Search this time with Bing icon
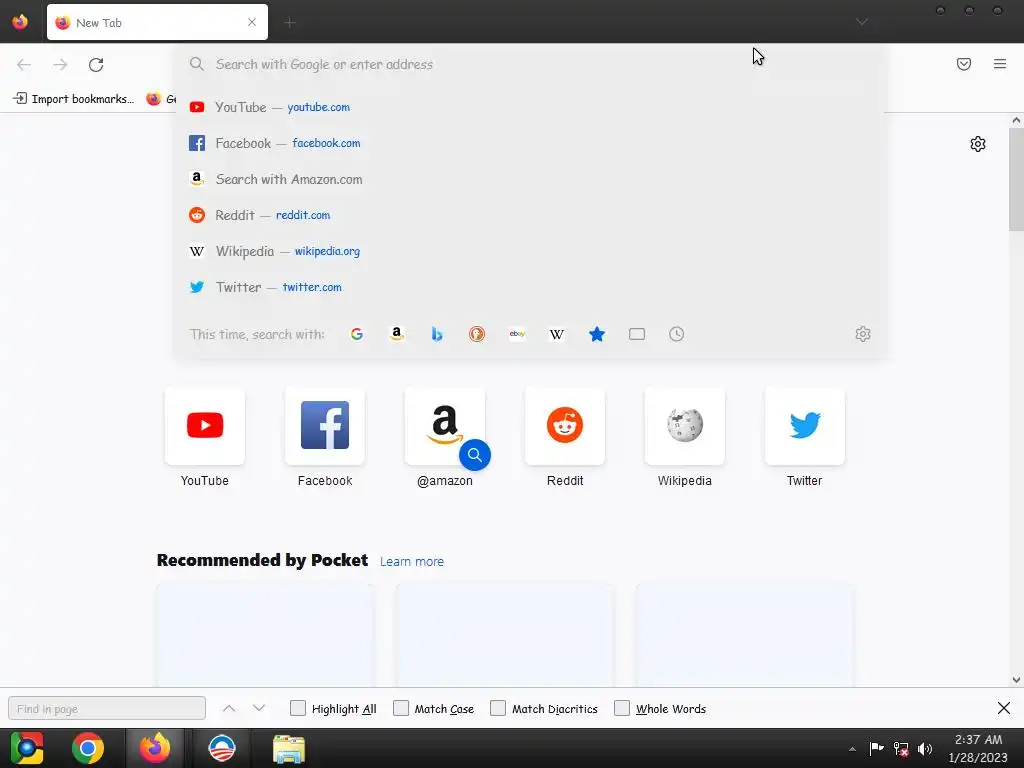The width and height of the screenshot is (1024, 768). tap(437, 334)
